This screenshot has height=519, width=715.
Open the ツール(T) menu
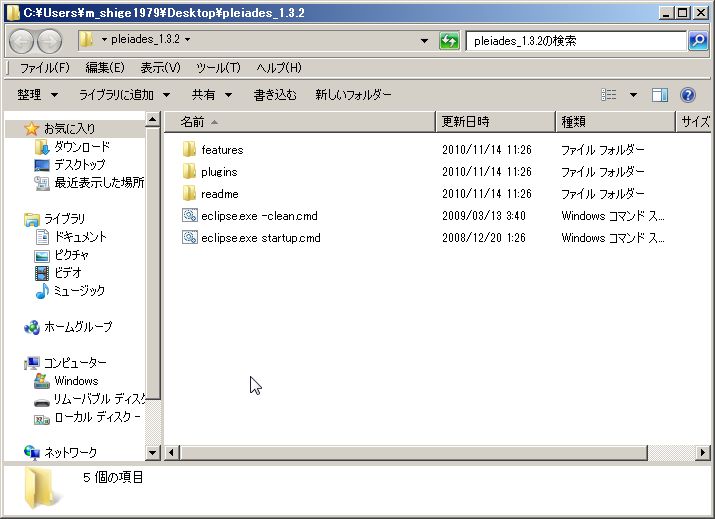[x=218, y=68]
